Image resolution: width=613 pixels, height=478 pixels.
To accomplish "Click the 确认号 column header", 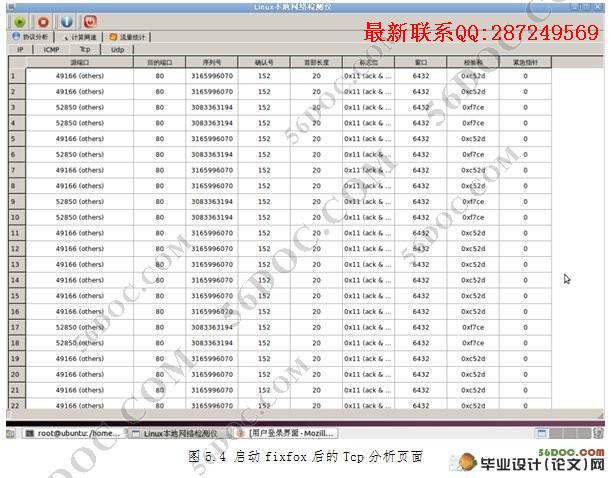I will [x=264, y=62].
